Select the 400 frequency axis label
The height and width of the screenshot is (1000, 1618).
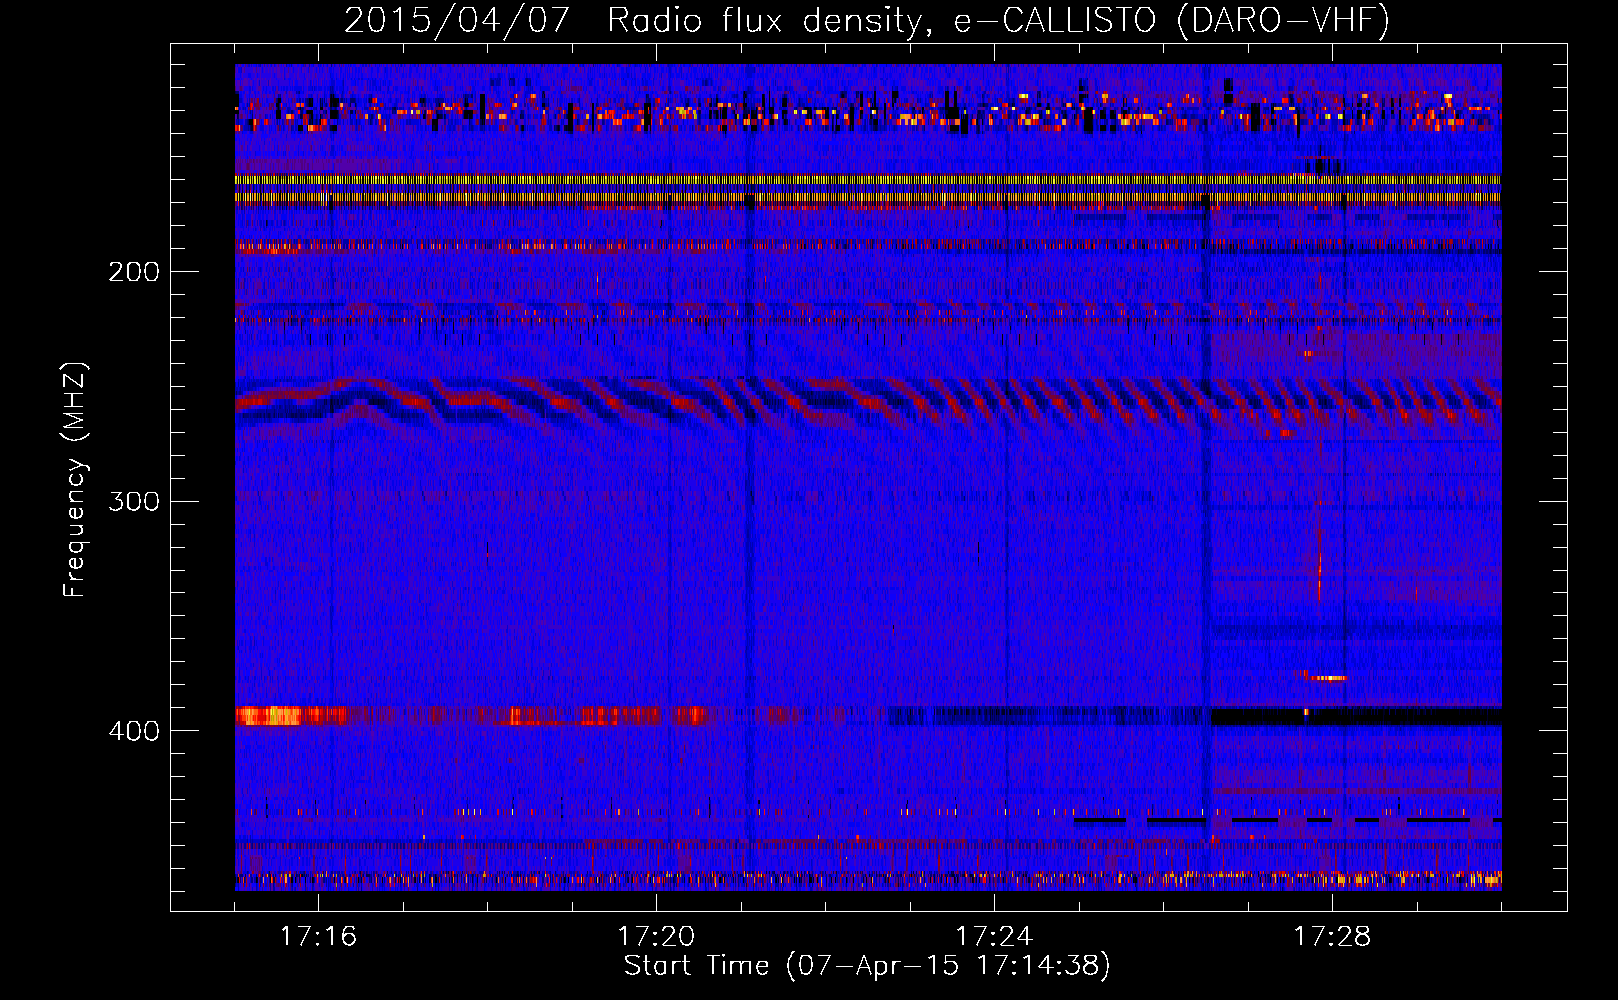tap(133, 731)
